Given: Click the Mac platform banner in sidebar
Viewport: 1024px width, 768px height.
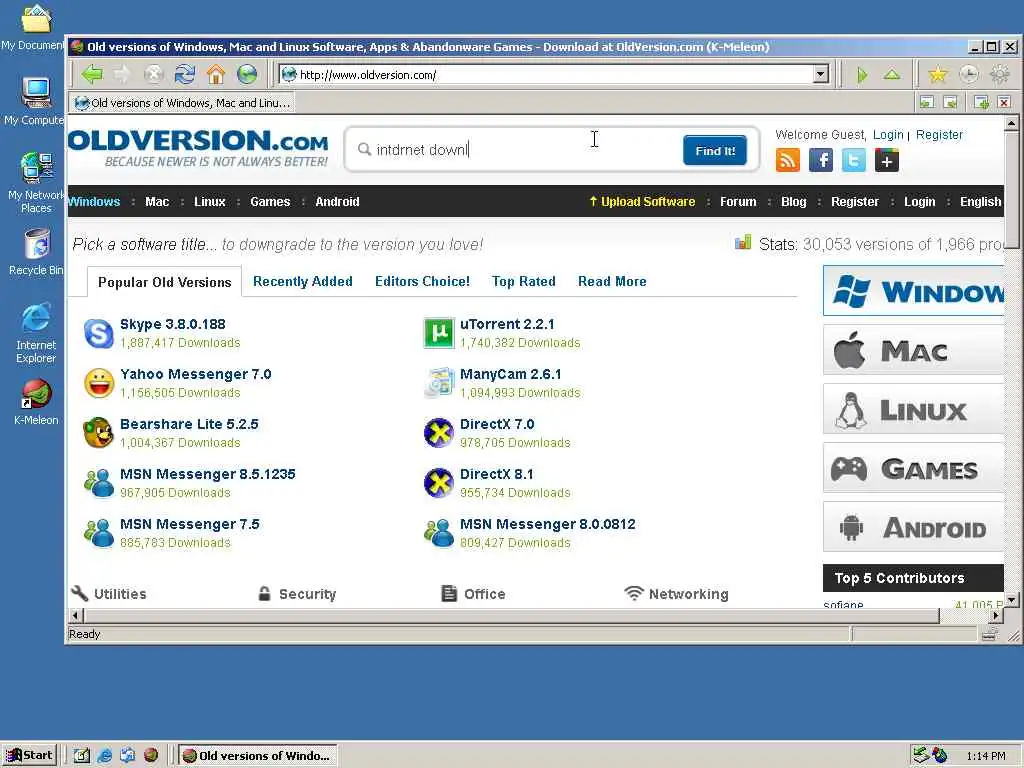Looking at the screenshot, I should 914,351.
